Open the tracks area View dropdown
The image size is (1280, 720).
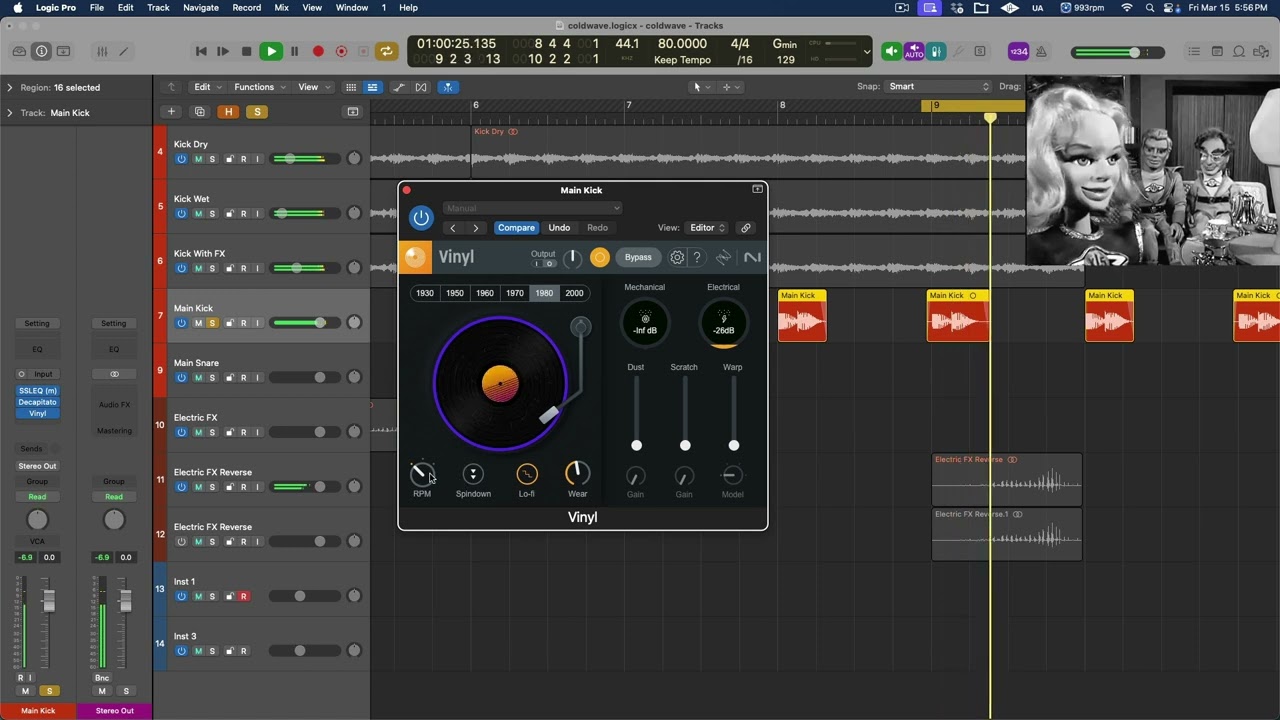point(314,87)
